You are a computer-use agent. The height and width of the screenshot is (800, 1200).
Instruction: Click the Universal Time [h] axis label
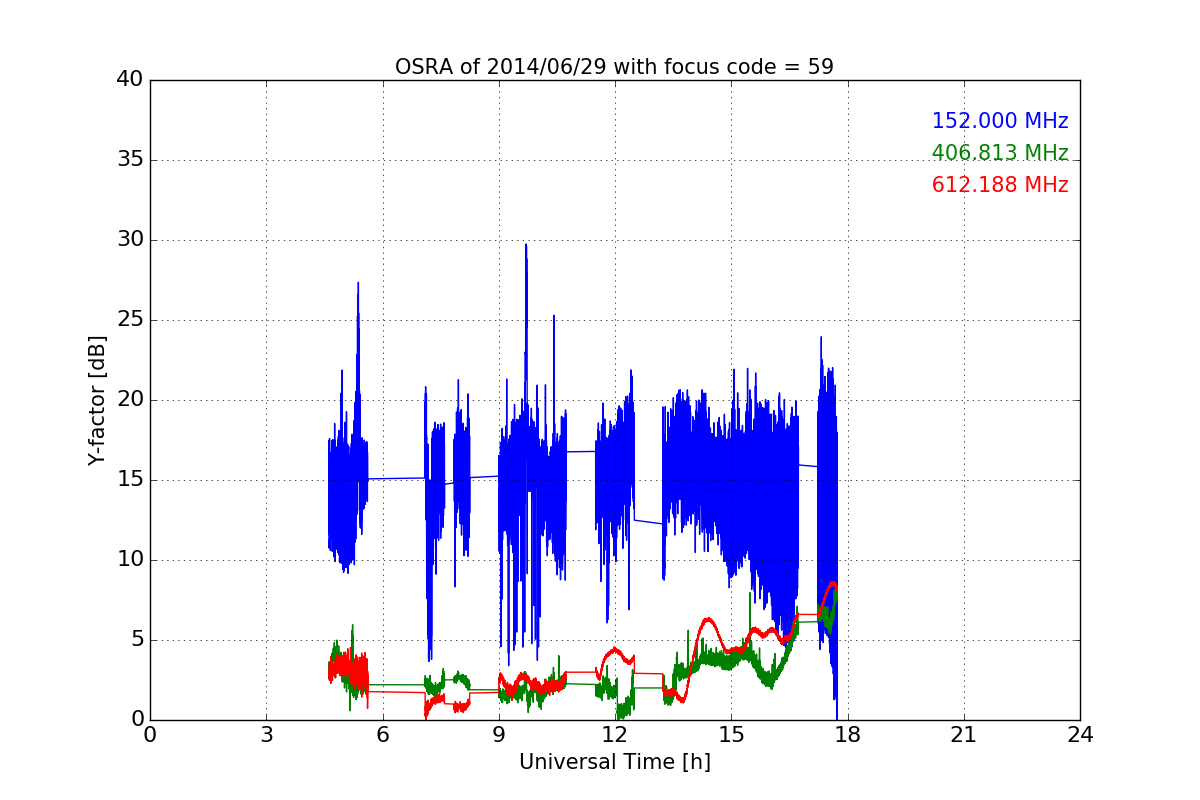click(614, 762)
